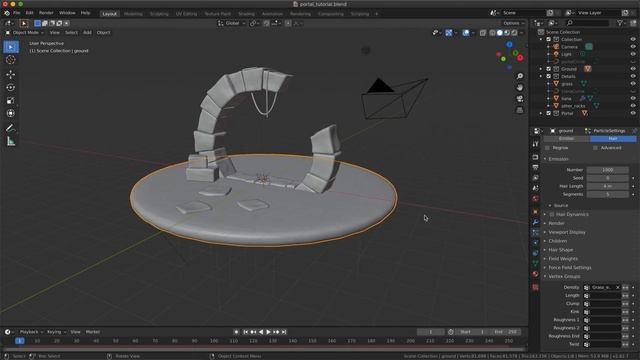This screenshot has width=640, height=360.
Task: Hide the Portal collection eye icon
Action: coord(633,113)
